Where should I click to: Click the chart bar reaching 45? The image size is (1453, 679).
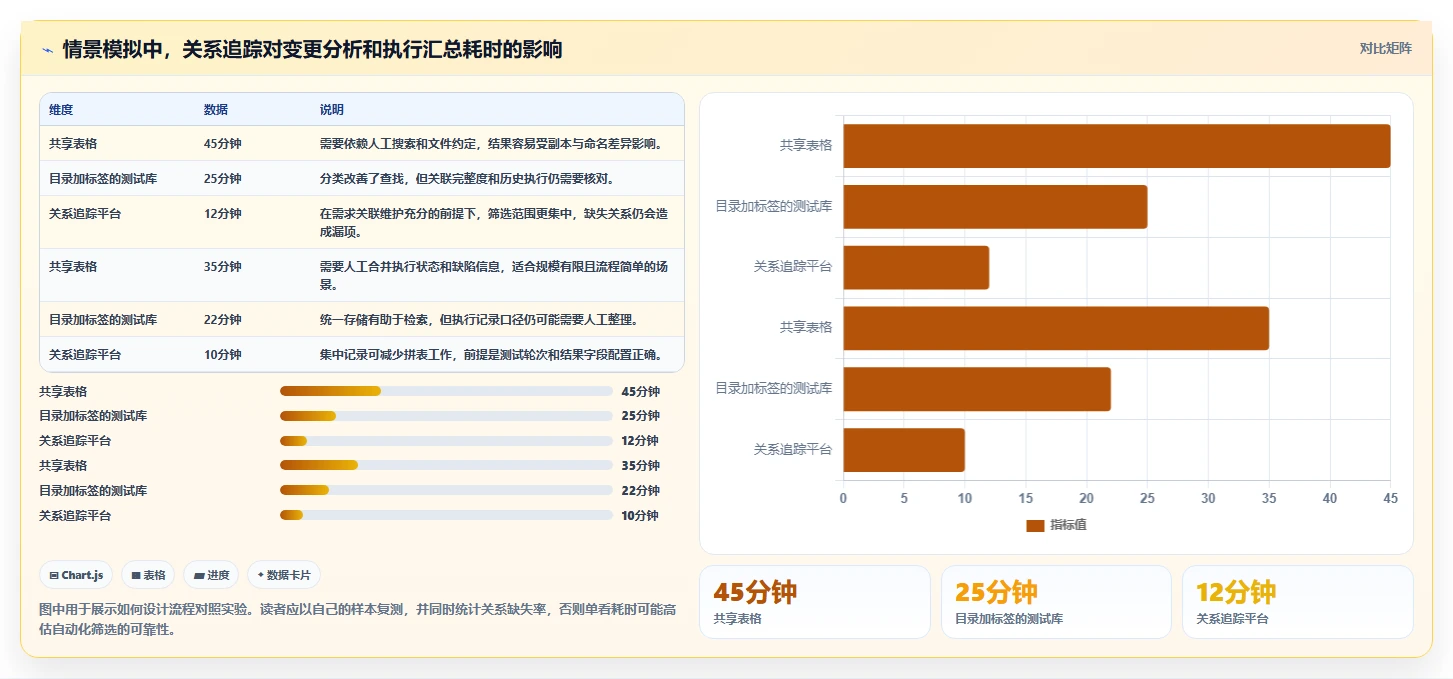tap(1117, 146)
